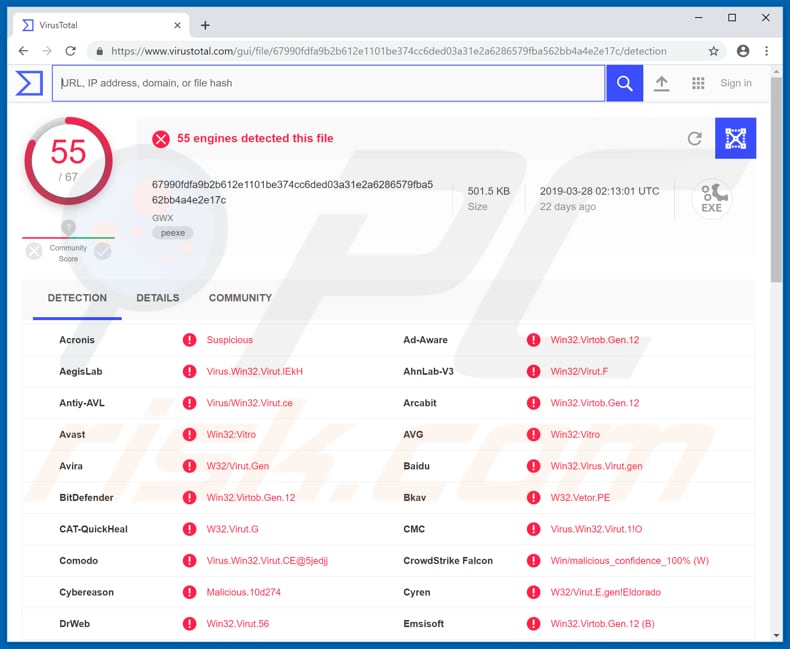Screen dimensions: 790x649
Task: Switch to the DETECTION tab
Action: pyautogui.click(x=77, y=298)
